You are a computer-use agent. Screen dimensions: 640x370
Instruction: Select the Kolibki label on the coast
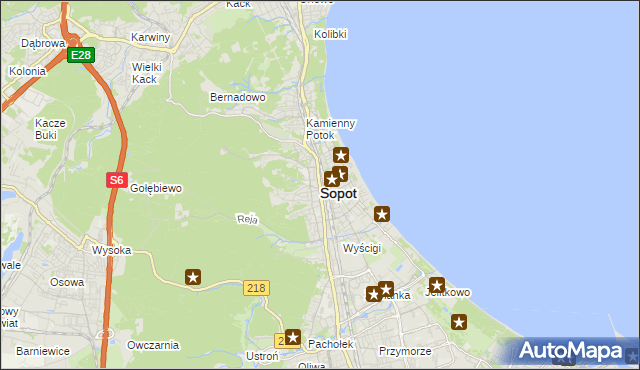coord(330,34)
